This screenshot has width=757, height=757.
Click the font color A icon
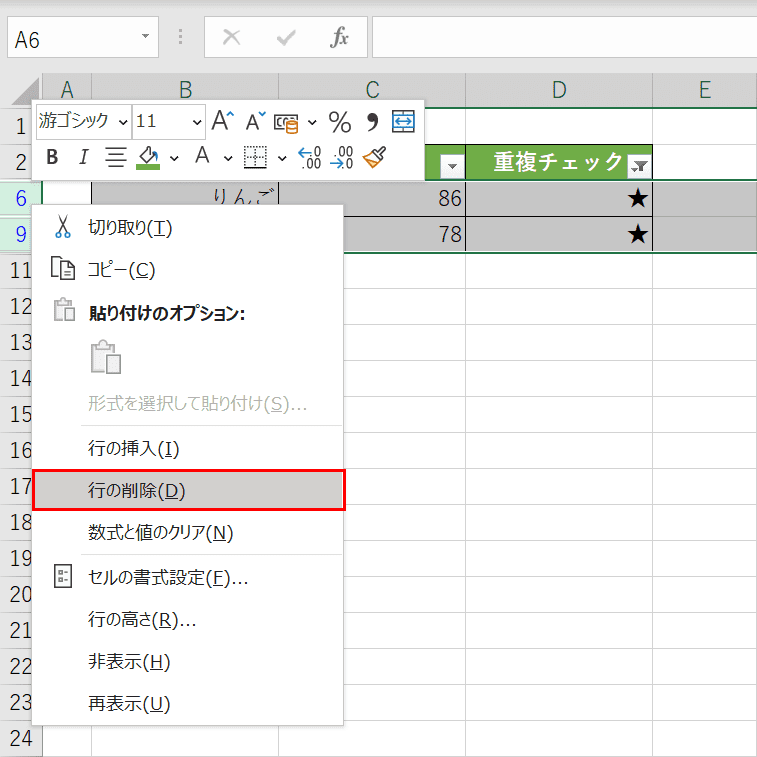(202, 156)
